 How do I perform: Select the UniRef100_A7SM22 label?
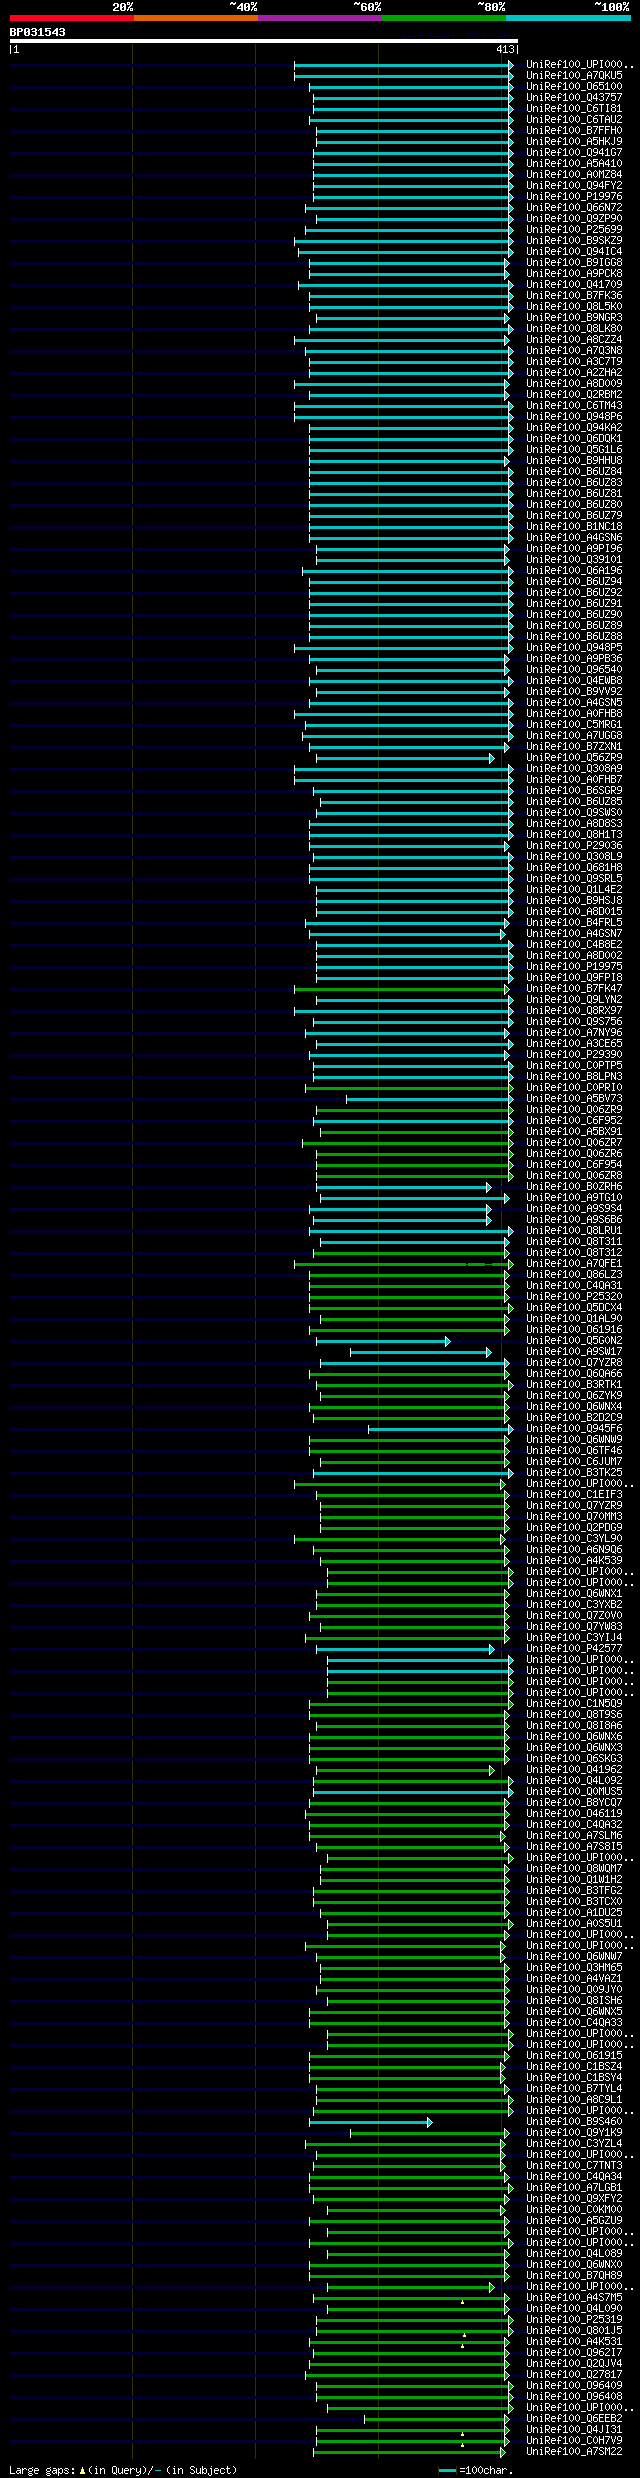pyautogui.click(x=574, y=2451)
